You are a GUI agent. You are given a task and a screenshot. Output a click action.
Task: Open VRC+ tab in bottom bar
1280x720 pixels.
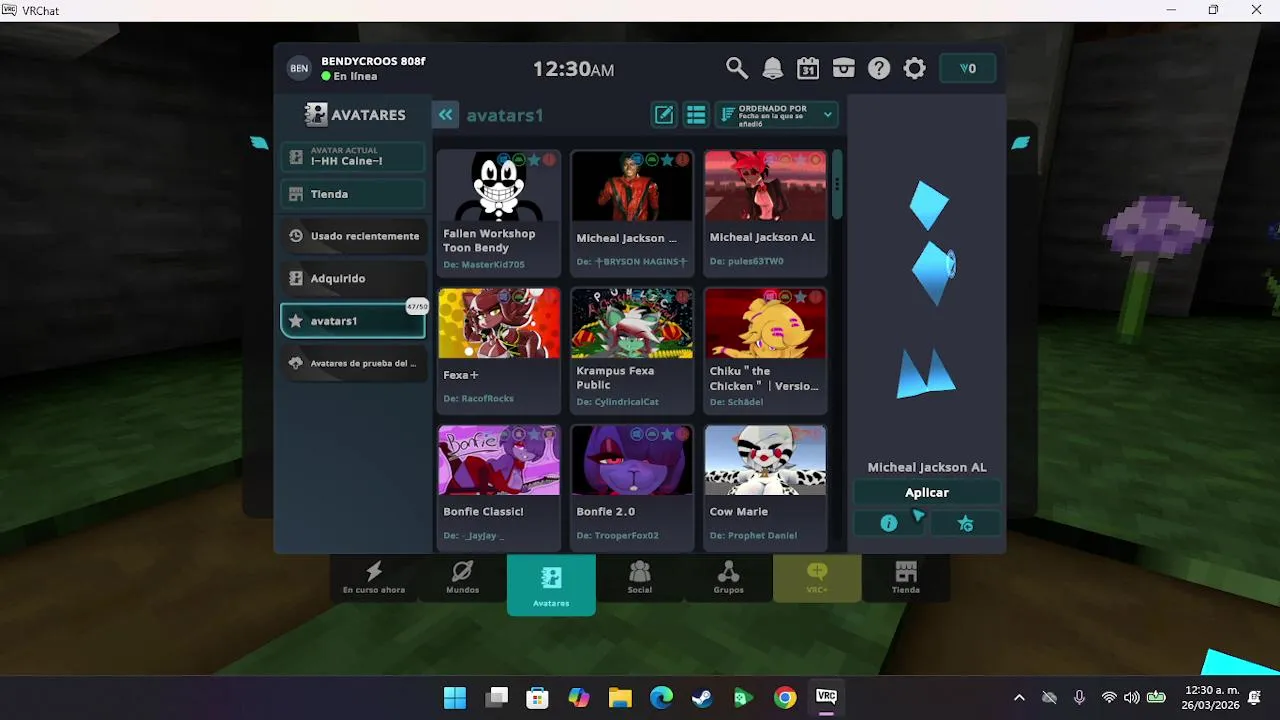tap(817, 578)
